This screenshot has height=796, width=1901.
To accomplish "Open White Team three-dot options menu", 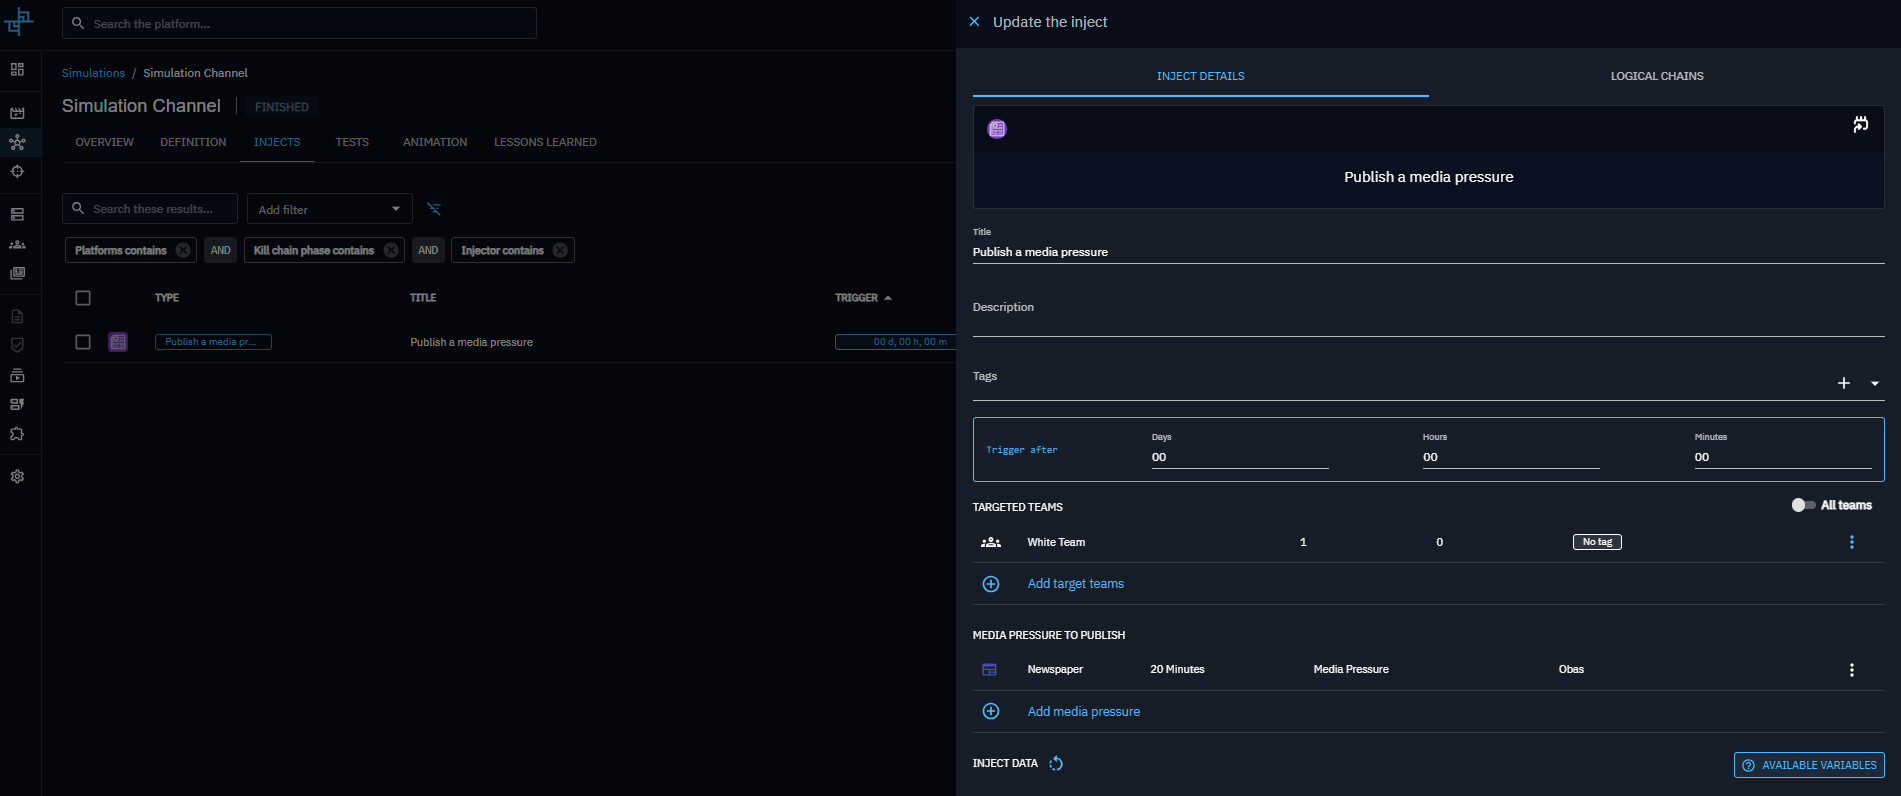I will pos(1851,542).
